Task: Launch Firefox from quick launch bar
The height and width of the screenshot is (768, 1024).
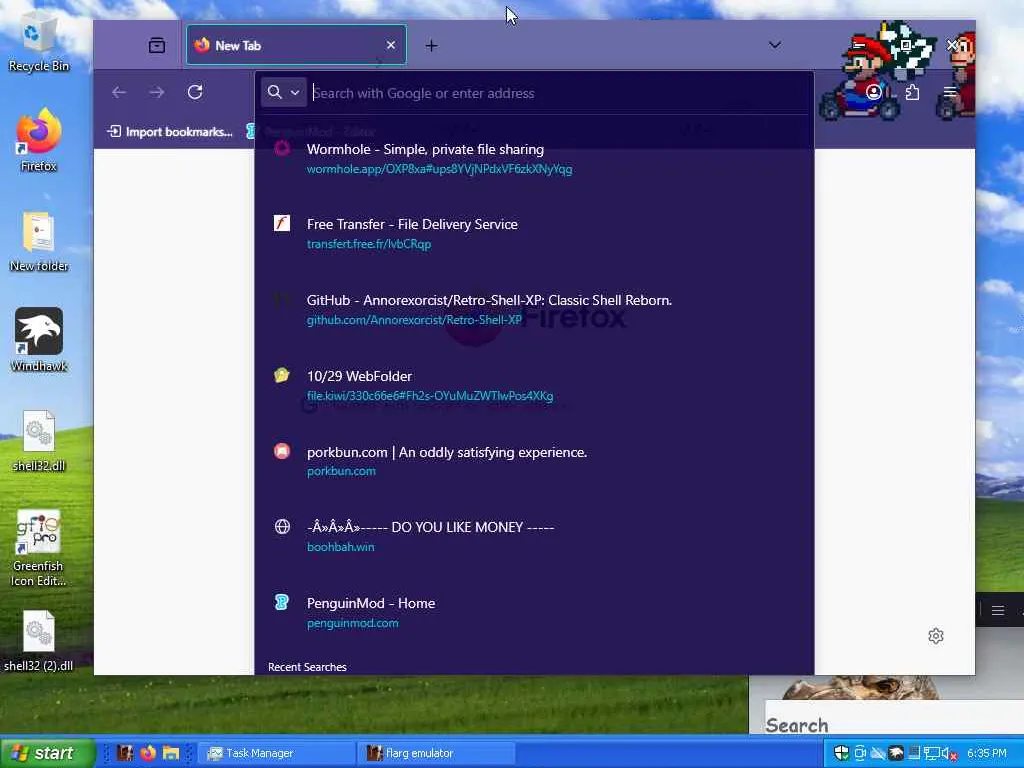Action: (148, 752)
